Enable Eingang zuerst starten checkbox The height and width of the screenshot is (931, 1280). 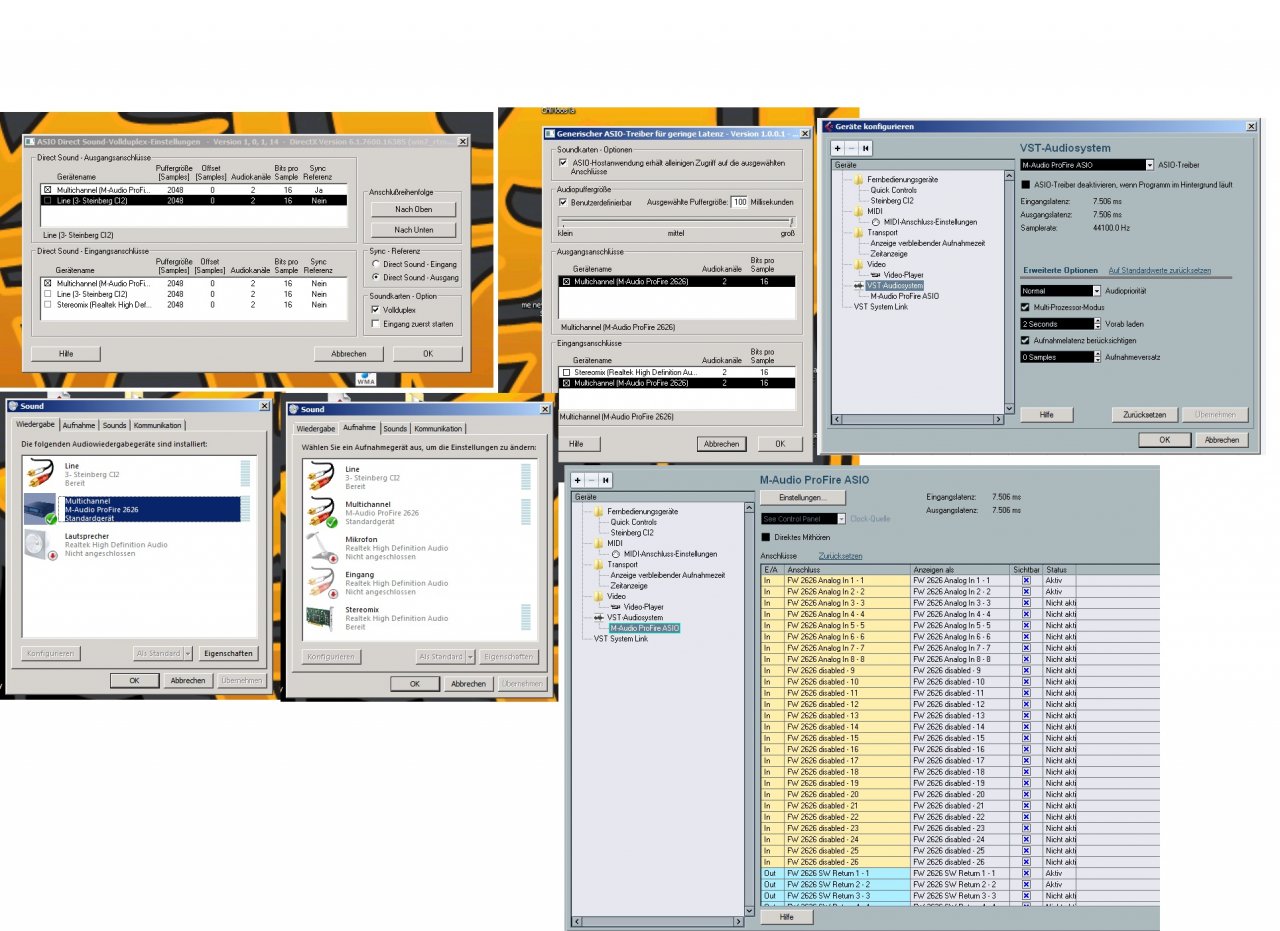pyautogui.click(x=375, y=323)
